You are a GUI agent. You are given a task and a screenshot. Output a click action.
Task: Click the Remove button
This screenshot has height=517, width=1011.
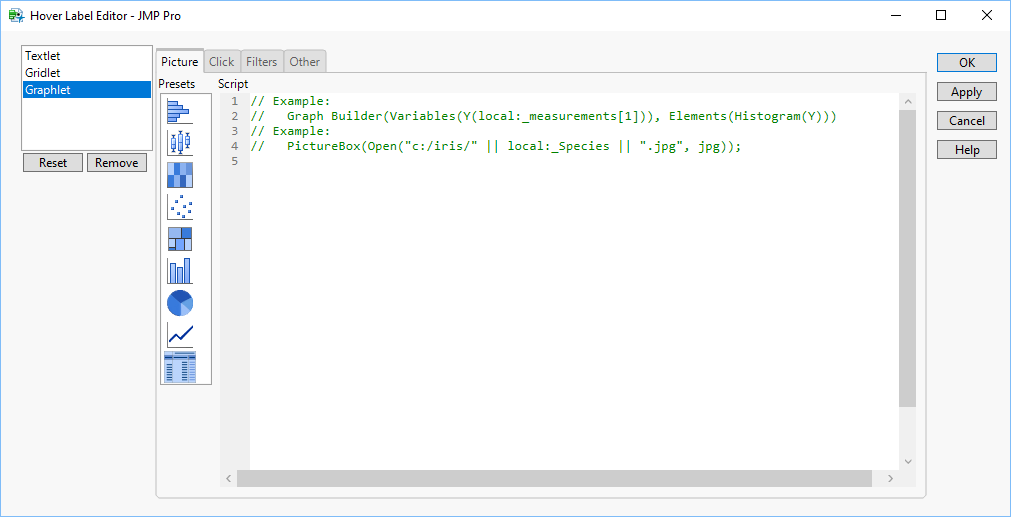[x=117, y=162]
